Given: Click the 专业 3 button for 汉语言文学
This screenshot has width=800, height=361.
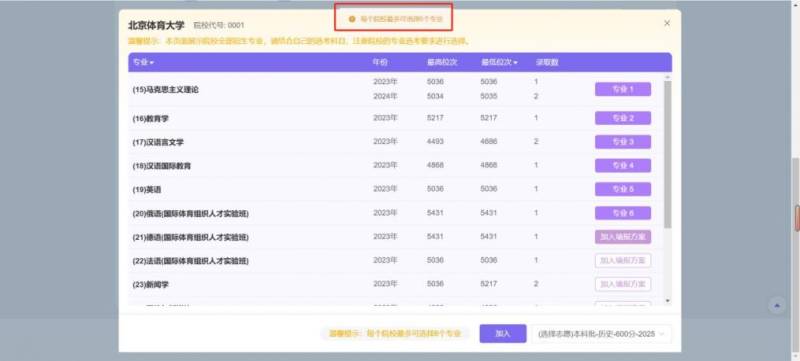Looking at the screenshot, I should [622, 142].
